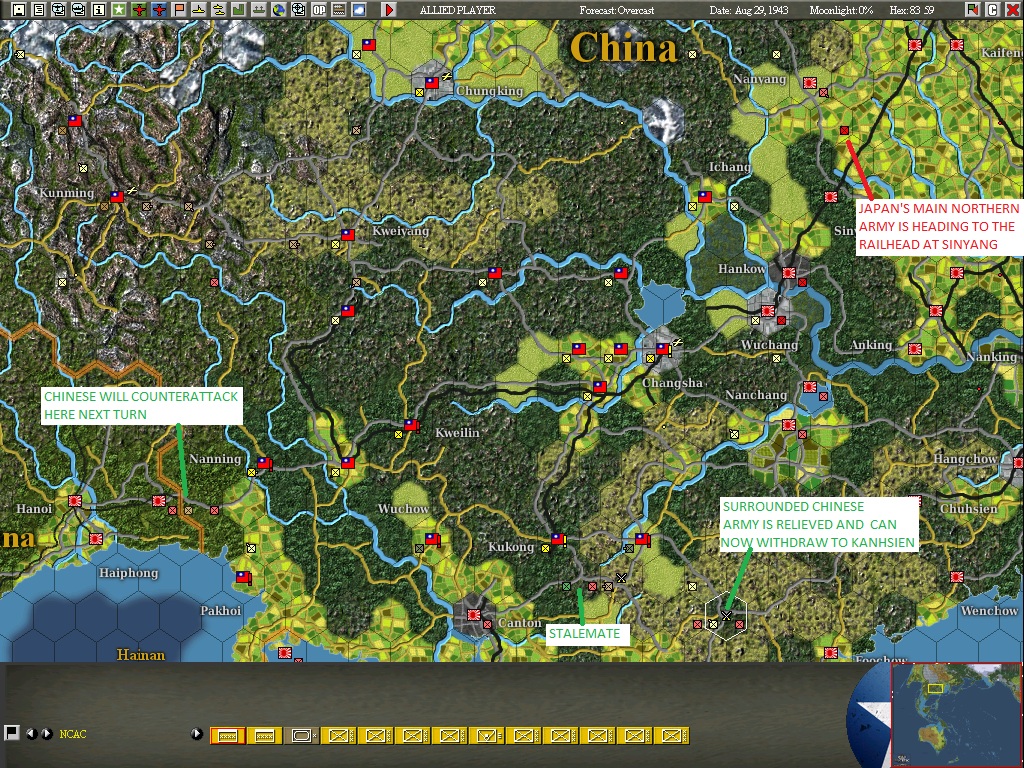The image size is (1024, 768).
Task: Click the Chinese flag at Kweilin
Action: click(x=411, y=425)
